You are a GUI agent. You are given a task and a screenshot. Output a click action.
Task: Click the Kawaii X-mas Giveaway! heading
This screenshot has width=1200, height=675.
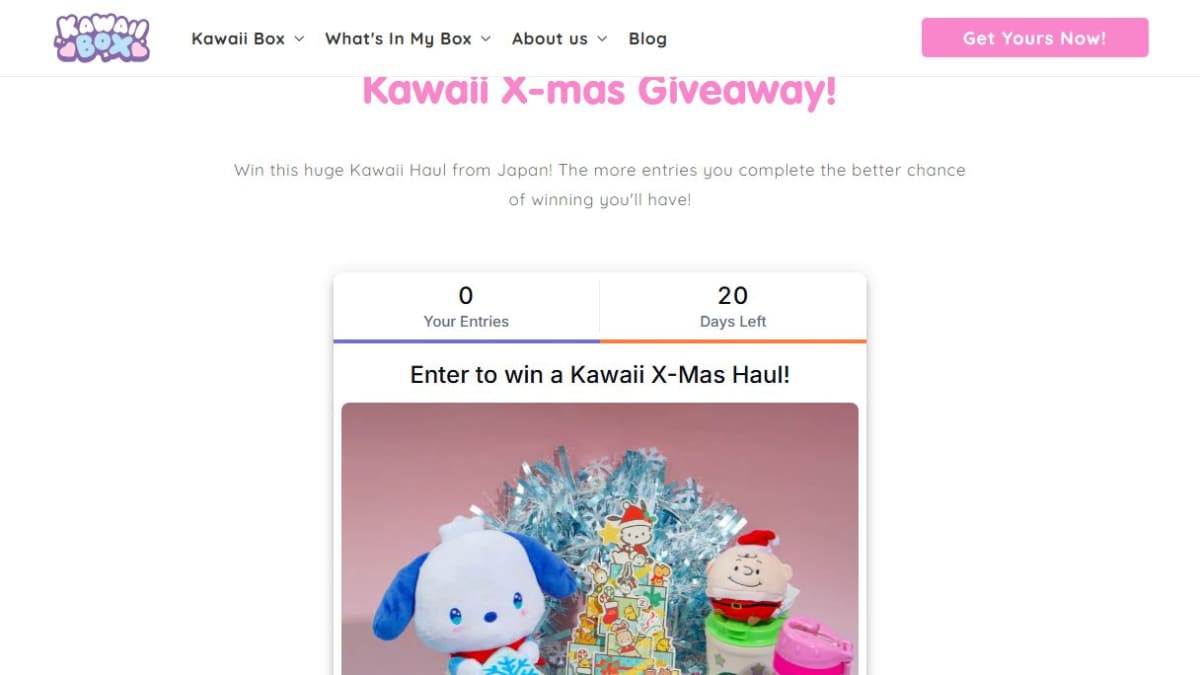tap(599, 90)
